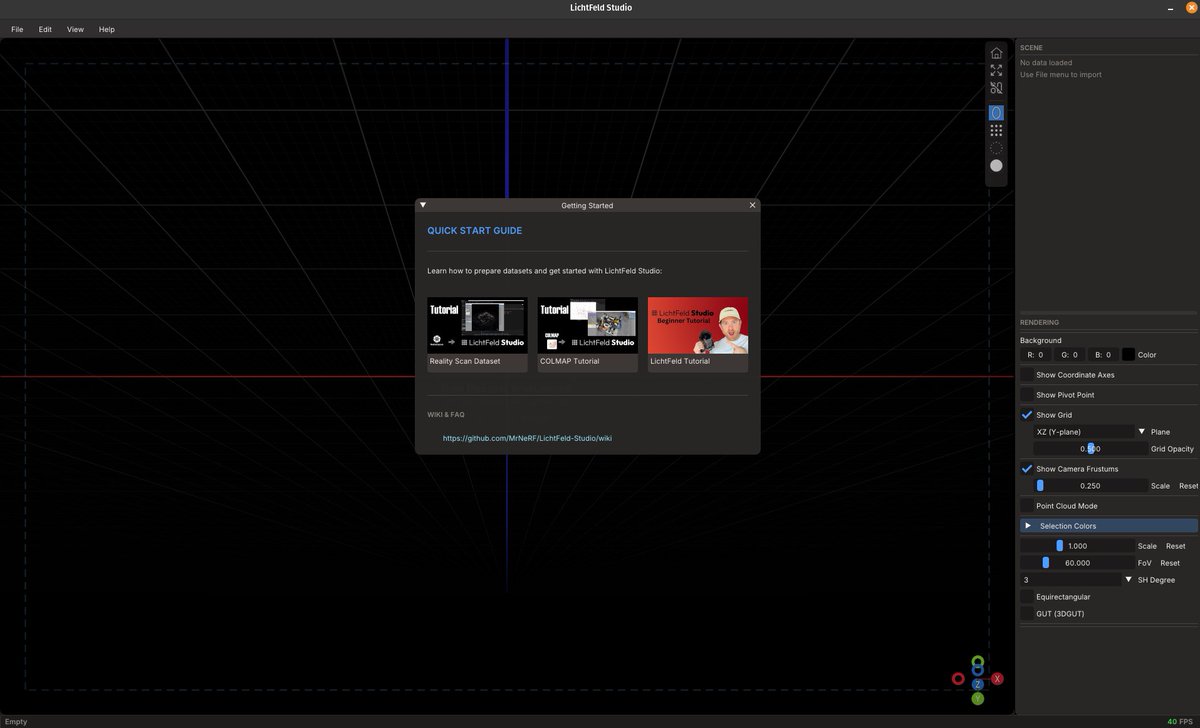Image resolution: width=1200 pixels, height=728 pixels.
Task: Click the Home view icon in viewport toolbar
Action: [x=996, y=53]
